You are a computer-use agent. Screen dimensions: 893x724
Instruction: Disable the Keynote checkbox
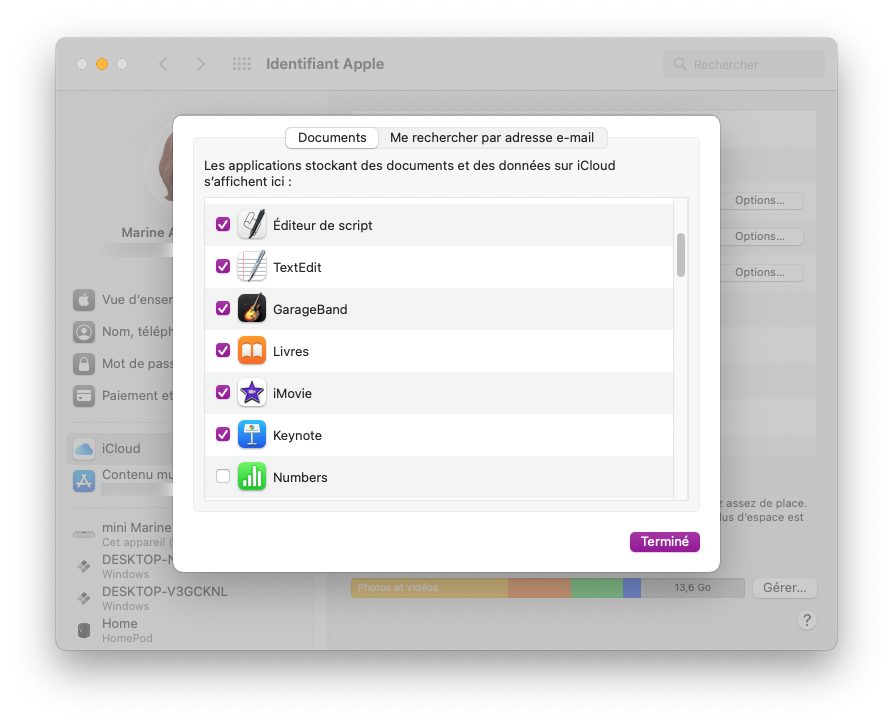click(x=223, y=435)
